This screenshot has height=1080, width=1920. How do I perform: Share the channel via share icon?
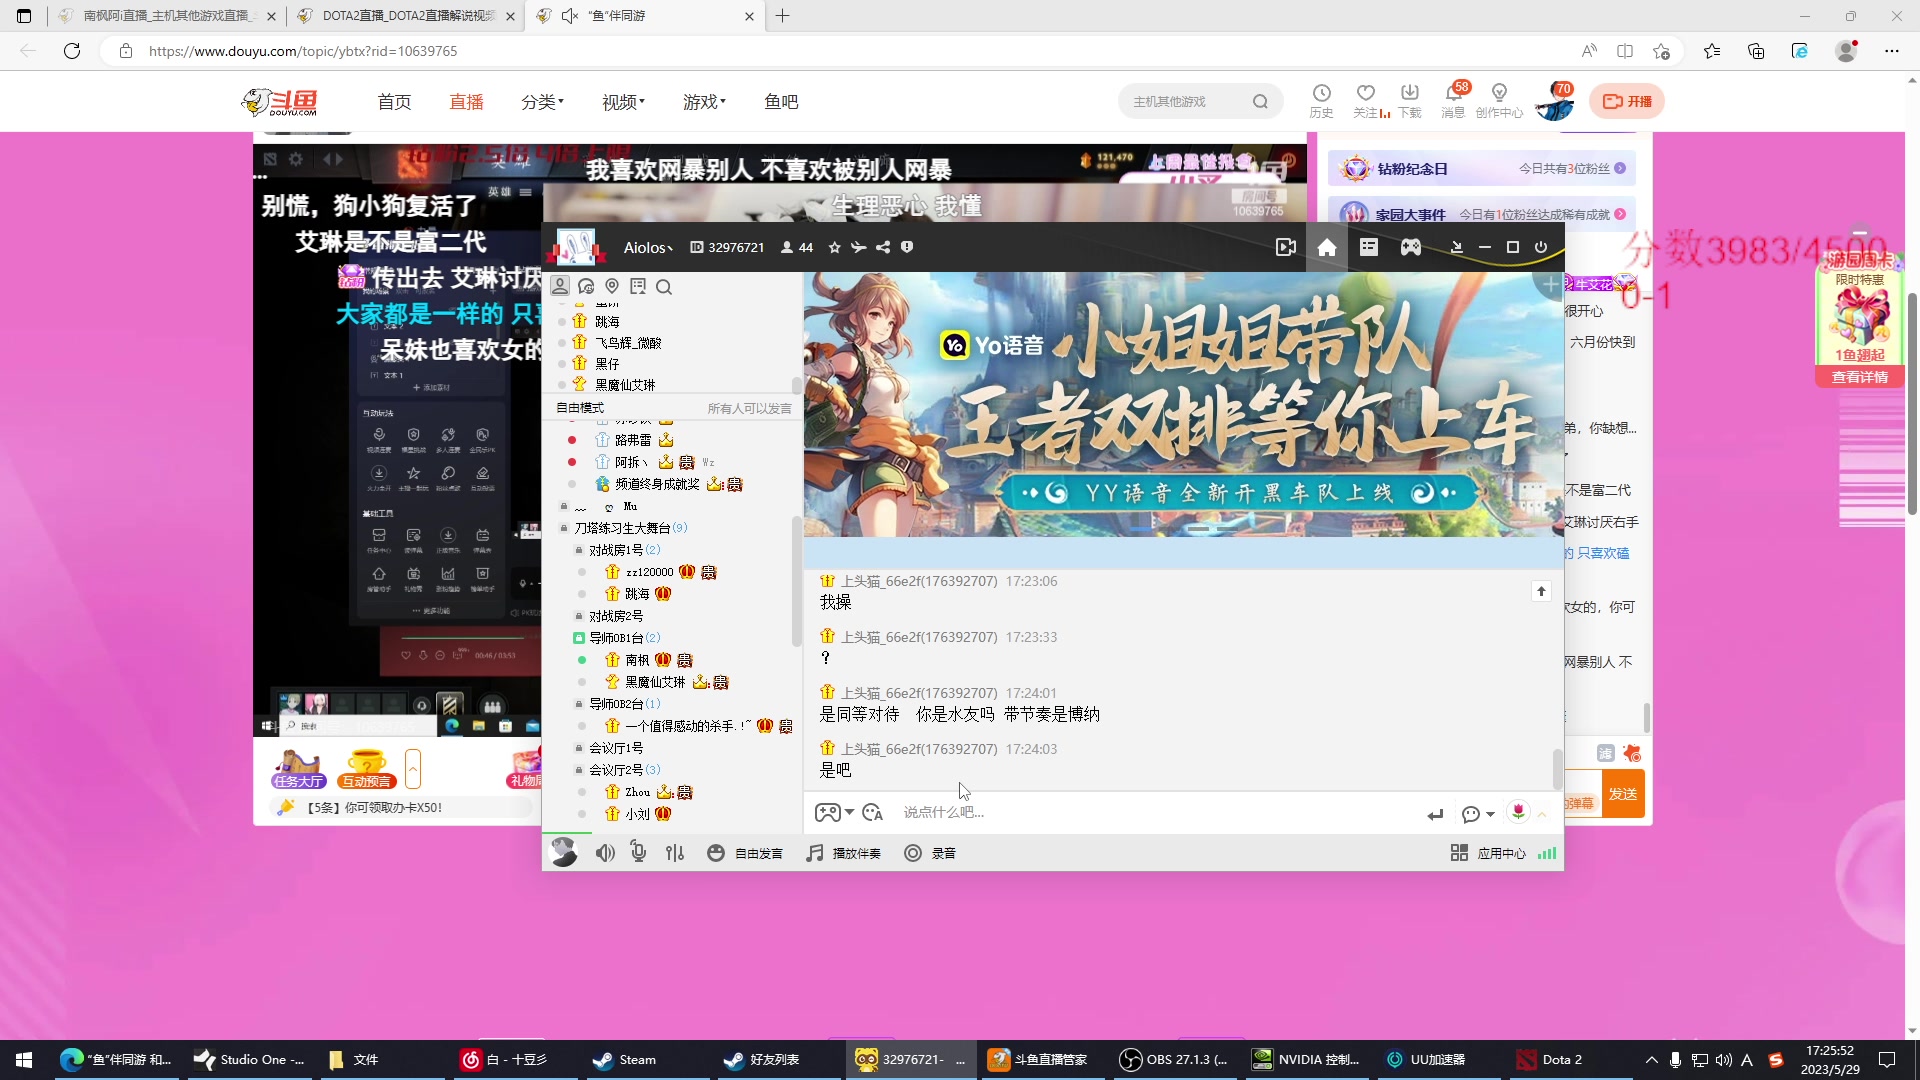883,247
